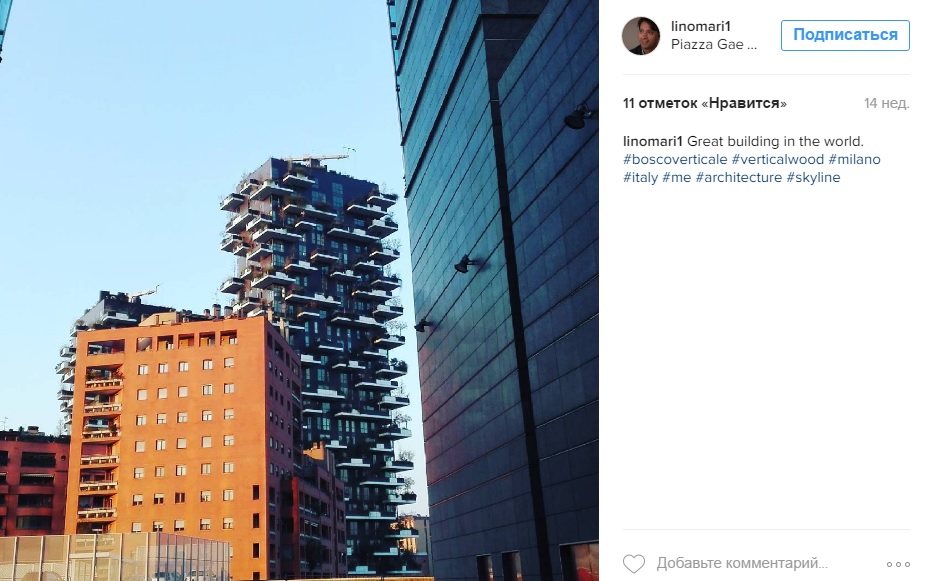
Task: Like the post with the heart icon
Action: coord(633,563)
